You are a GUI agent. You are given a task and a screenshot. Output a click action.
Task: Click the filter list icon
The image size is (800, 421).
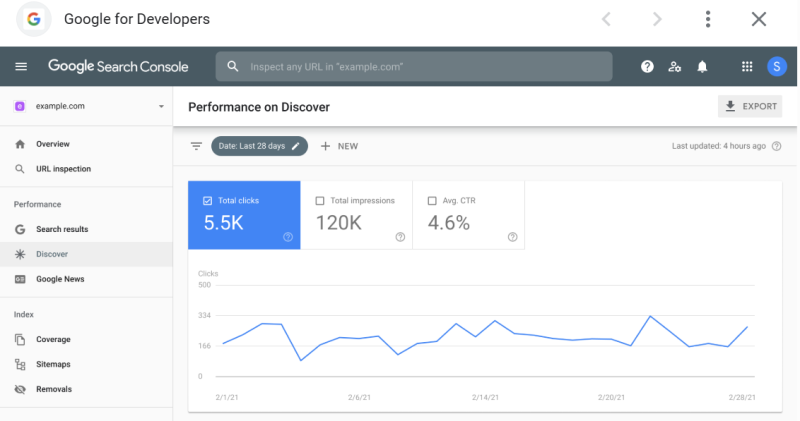(196, 146)
